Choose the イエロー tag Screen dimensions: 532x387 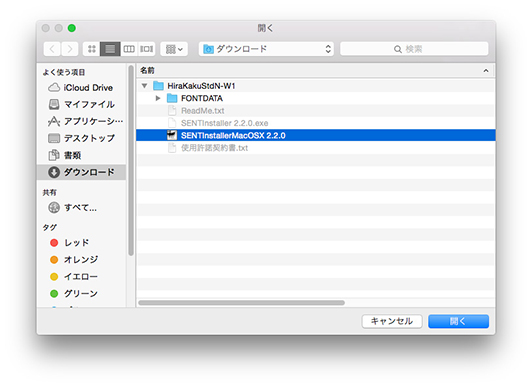81,276
